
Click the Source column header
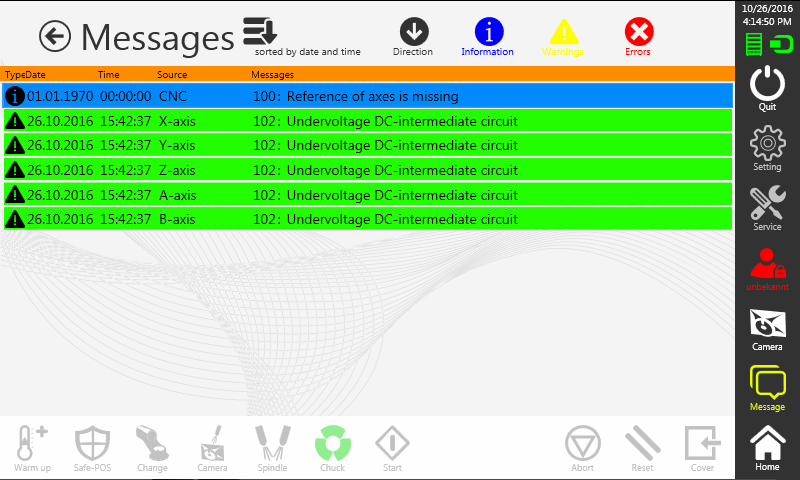(172, 75)
